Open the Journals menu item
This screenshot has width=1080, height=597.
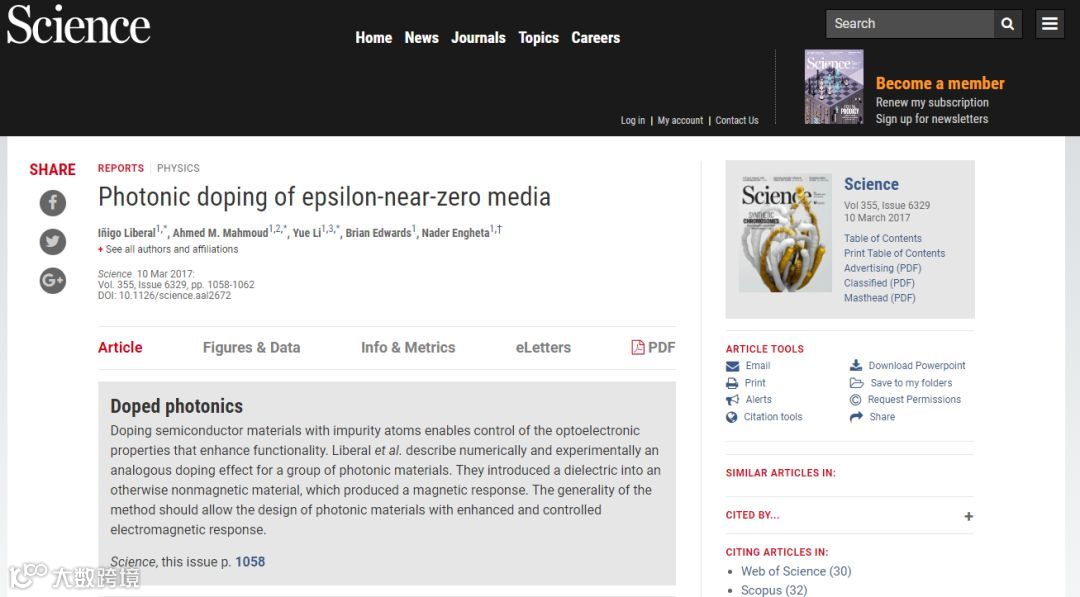478,38
